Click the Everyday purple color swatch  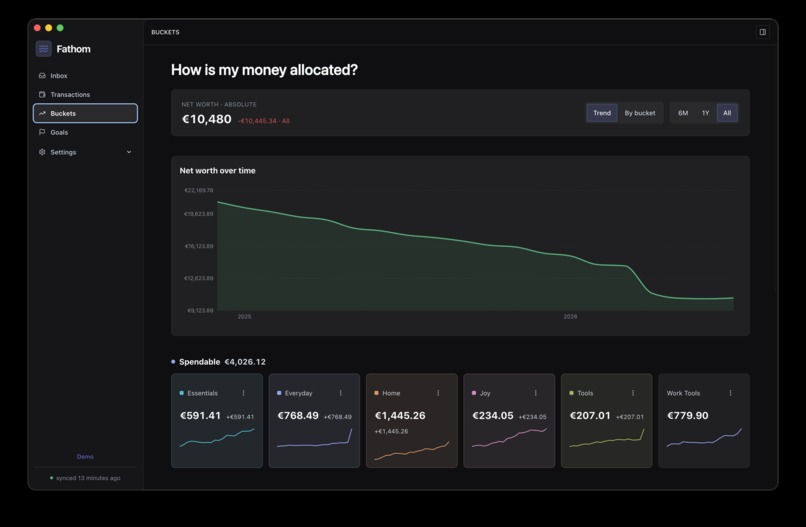pyautogui.click(x=279, y=393)
